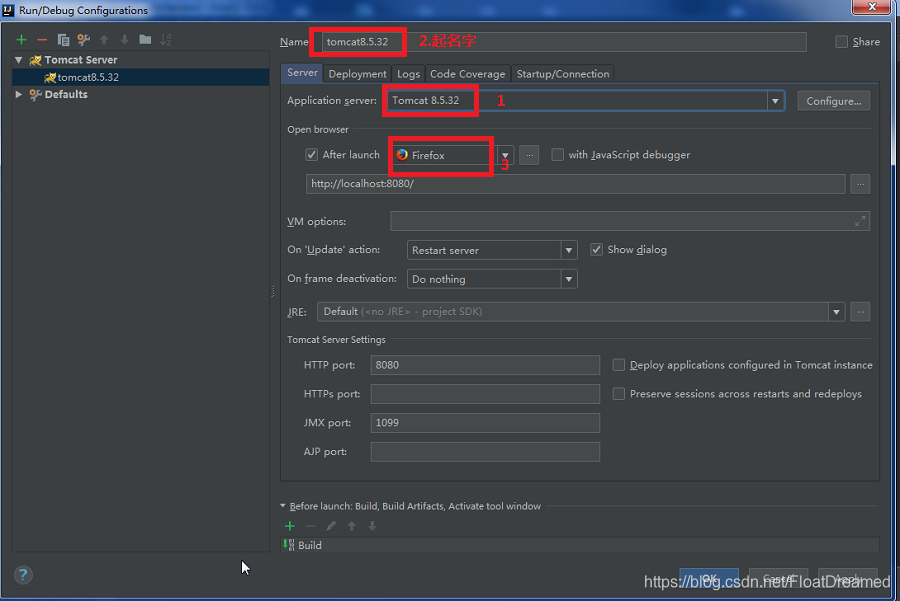Image resolution: width=900 pixels, height=601 pixels.
Task: Expand the Defaults tree node
Action: 19,94
